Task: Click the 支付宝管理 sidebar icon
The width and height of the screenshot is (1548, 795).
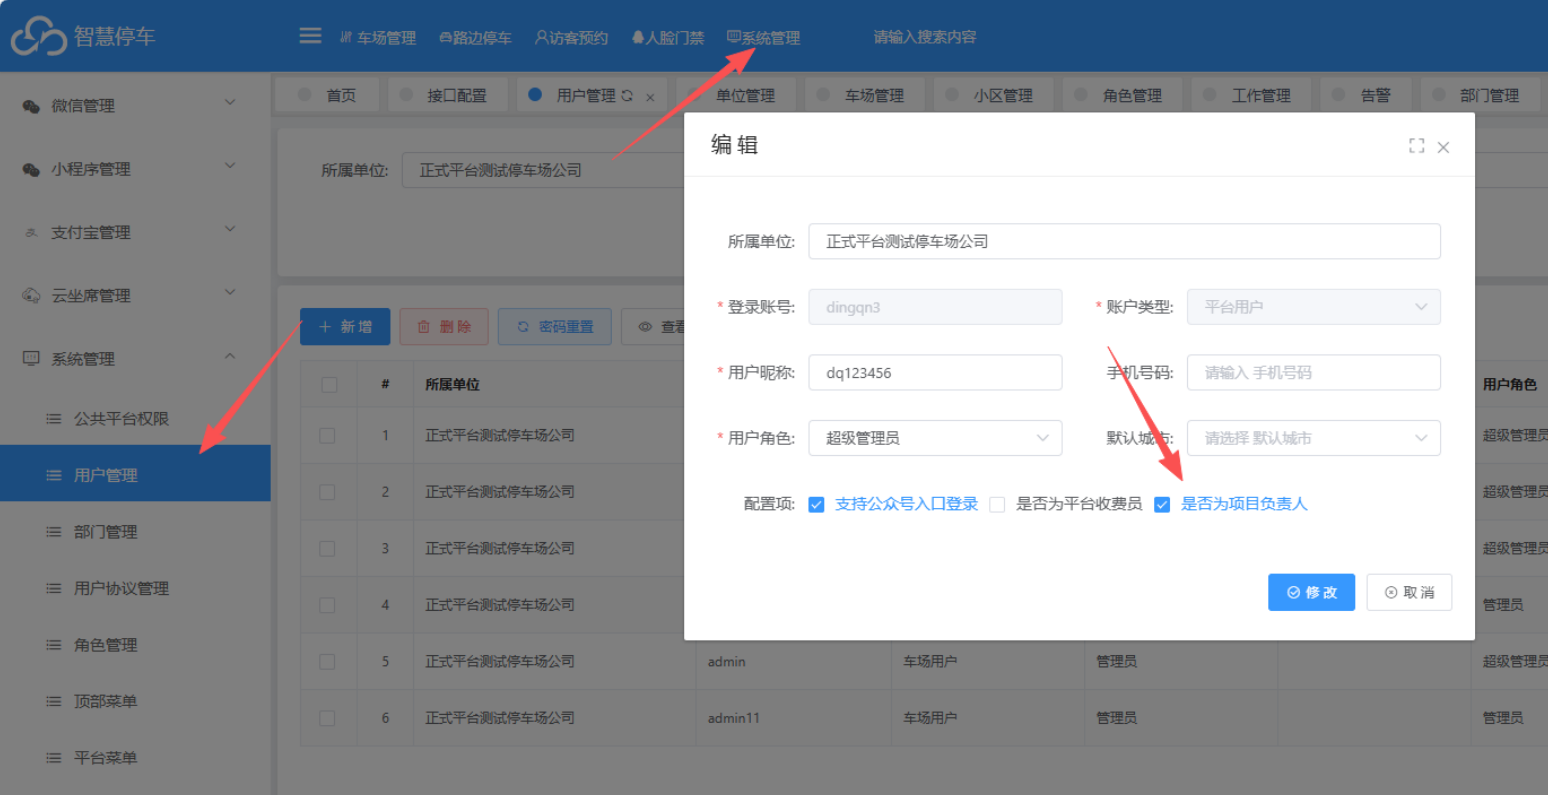Action: tap(31, 233)
